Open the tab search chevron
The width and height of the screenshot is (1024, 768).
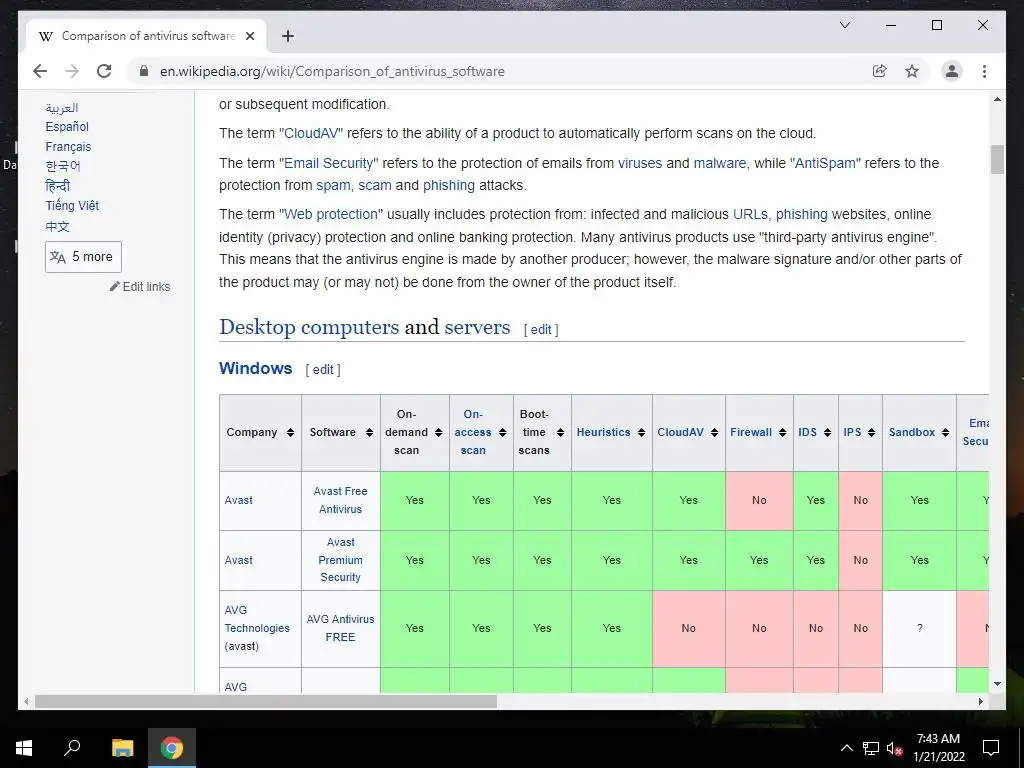click(x=844, y=25)
